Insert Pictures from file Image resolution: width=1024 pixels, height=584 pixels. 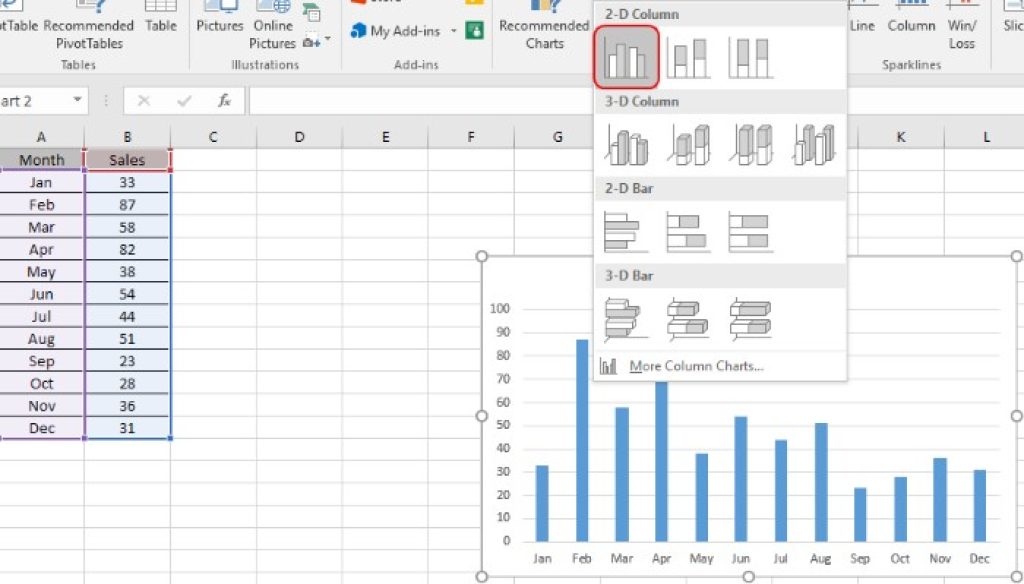(218, 26)
